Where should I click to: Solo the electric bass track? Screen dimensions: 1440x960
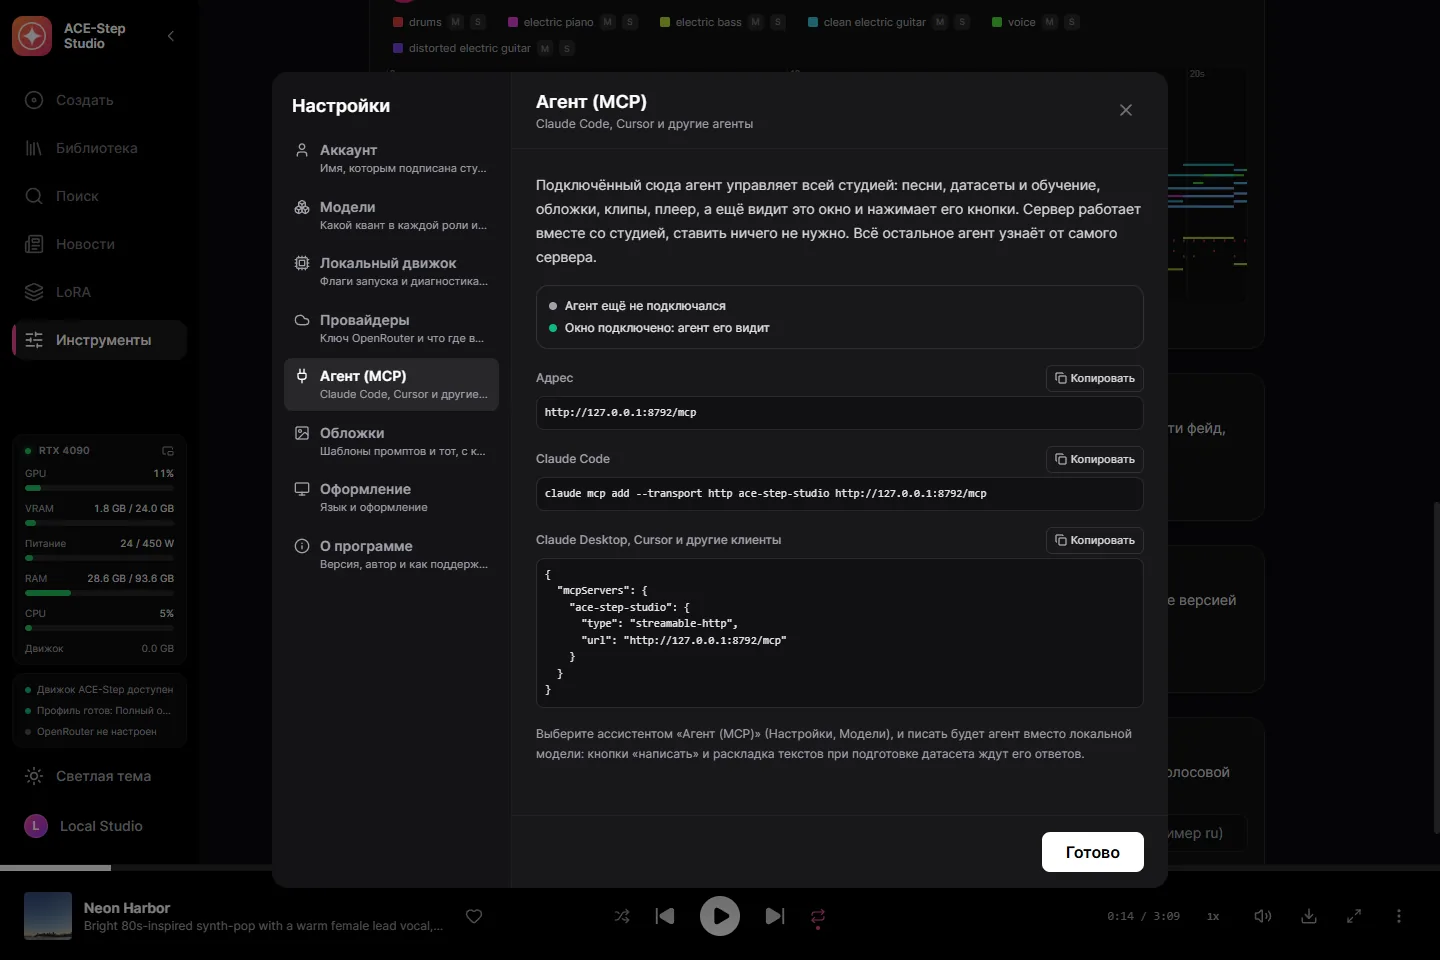(778, 22)
